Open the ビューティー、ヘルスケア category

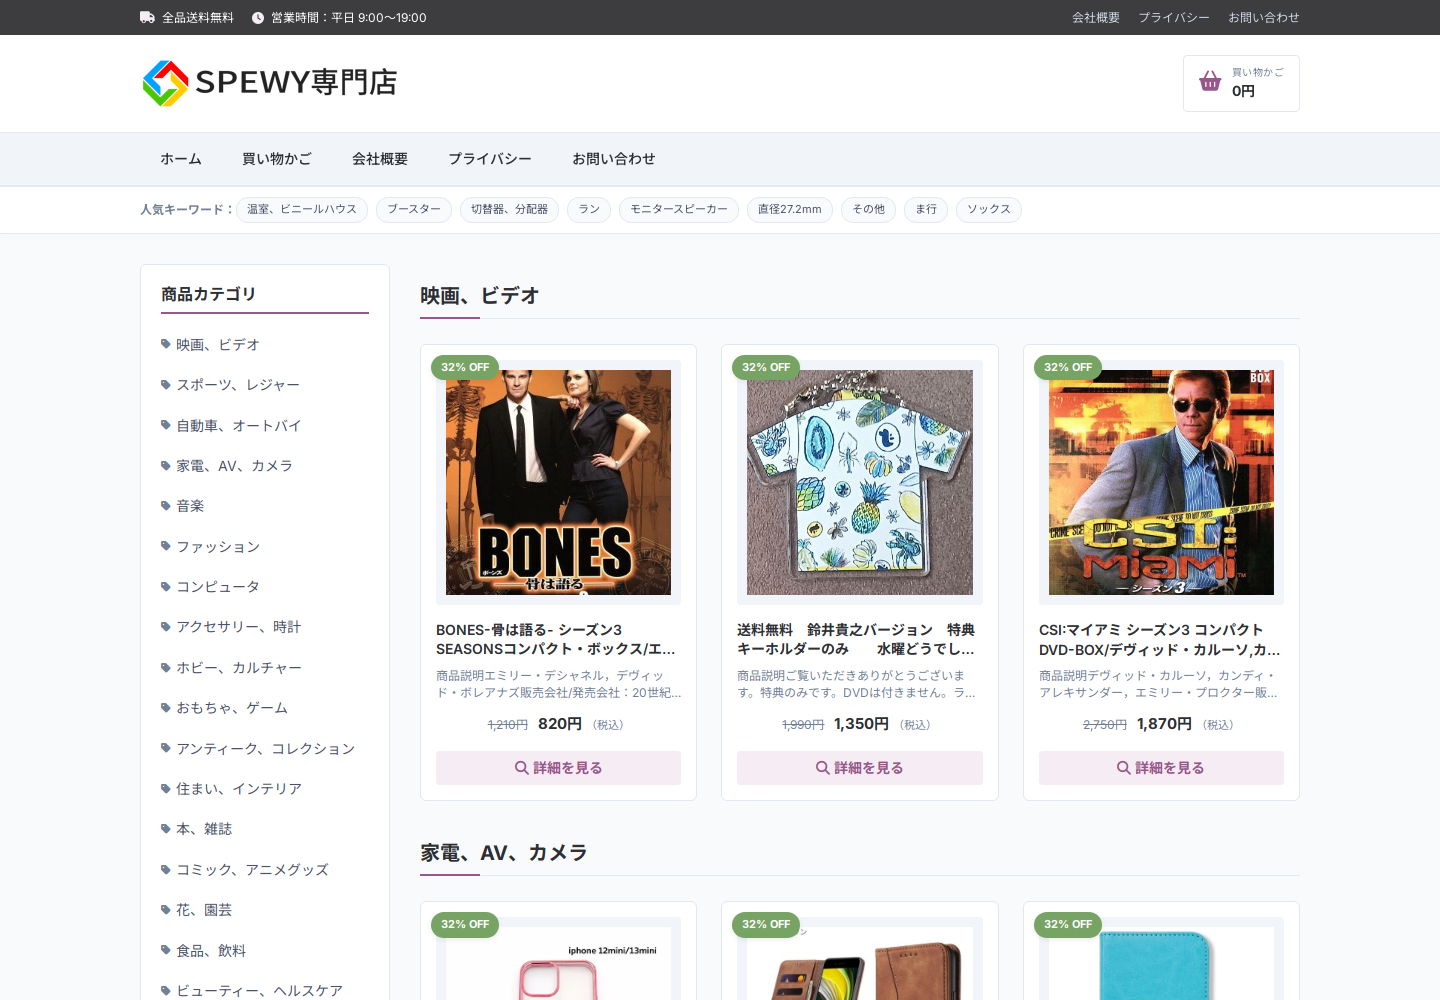[x=259, y=990]
